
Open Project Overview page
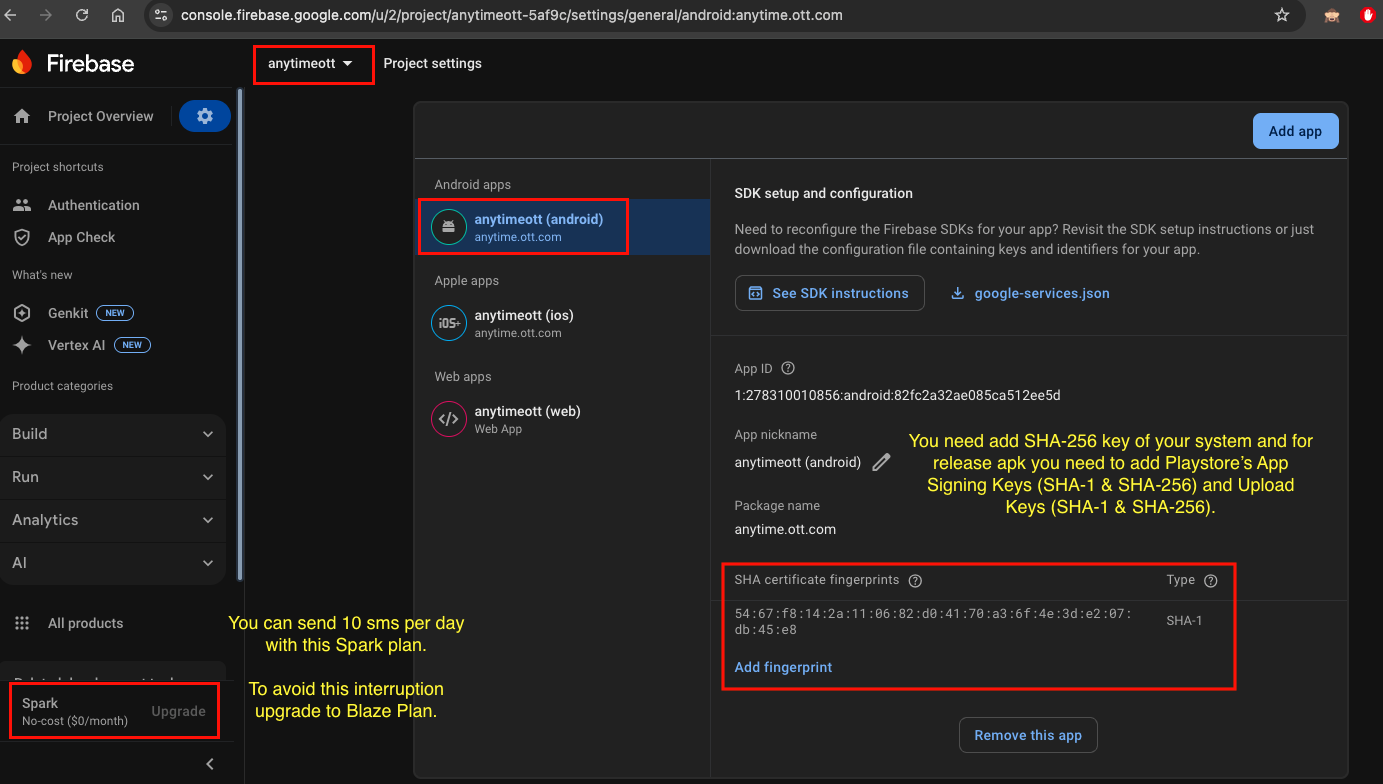(100, 116)
